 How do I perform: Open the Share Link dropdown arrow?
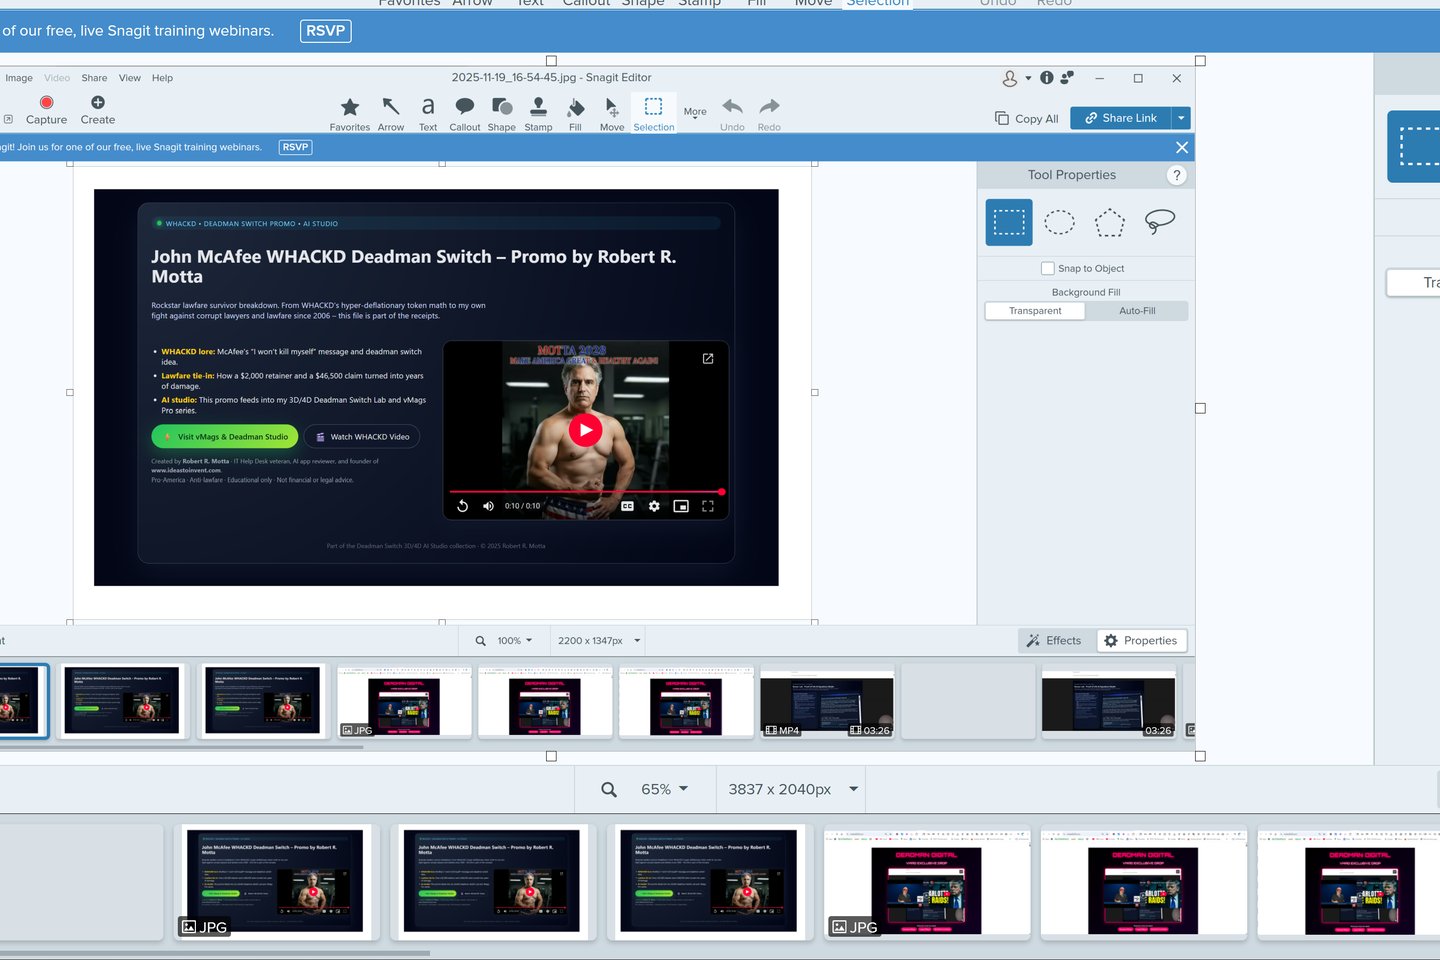point(1181,118)
